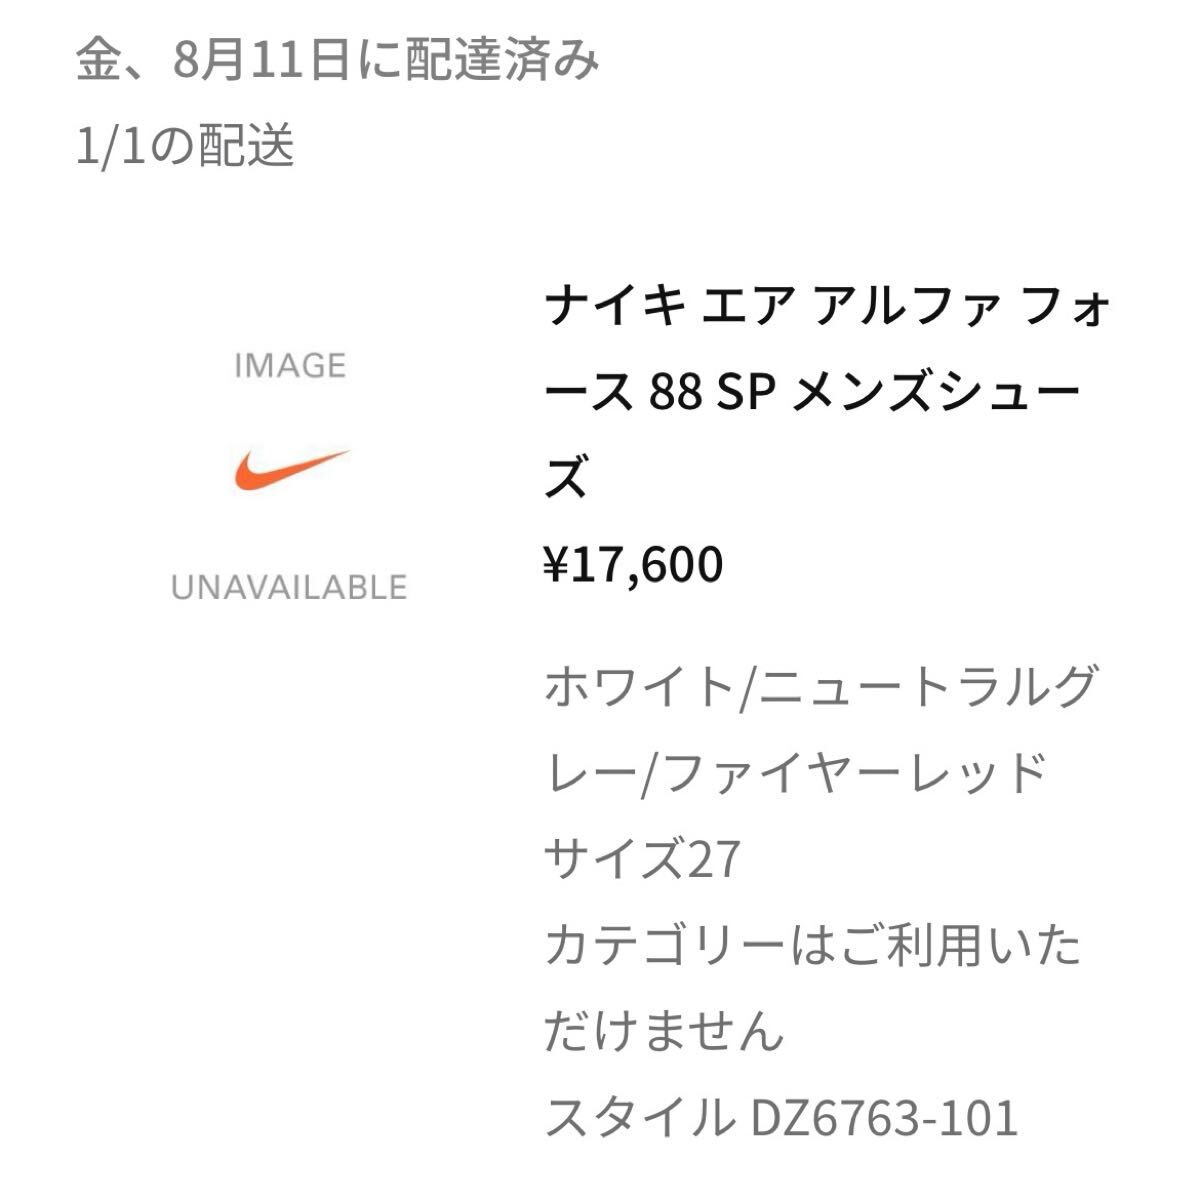This screenshot has height=1200, width=1200.
Task: Click the サイズ27 size line
Action: pos(642,858)
